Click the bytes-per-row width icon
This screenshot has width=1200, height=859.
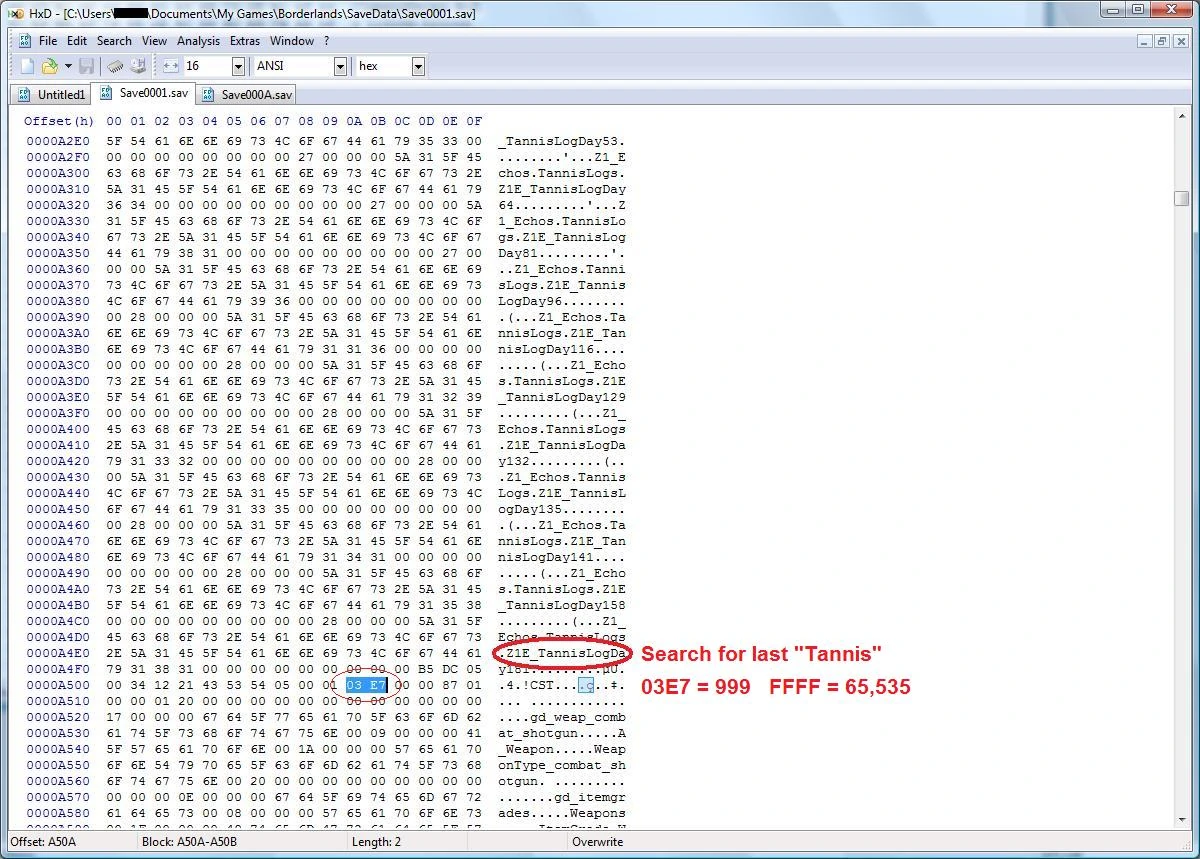171,66
